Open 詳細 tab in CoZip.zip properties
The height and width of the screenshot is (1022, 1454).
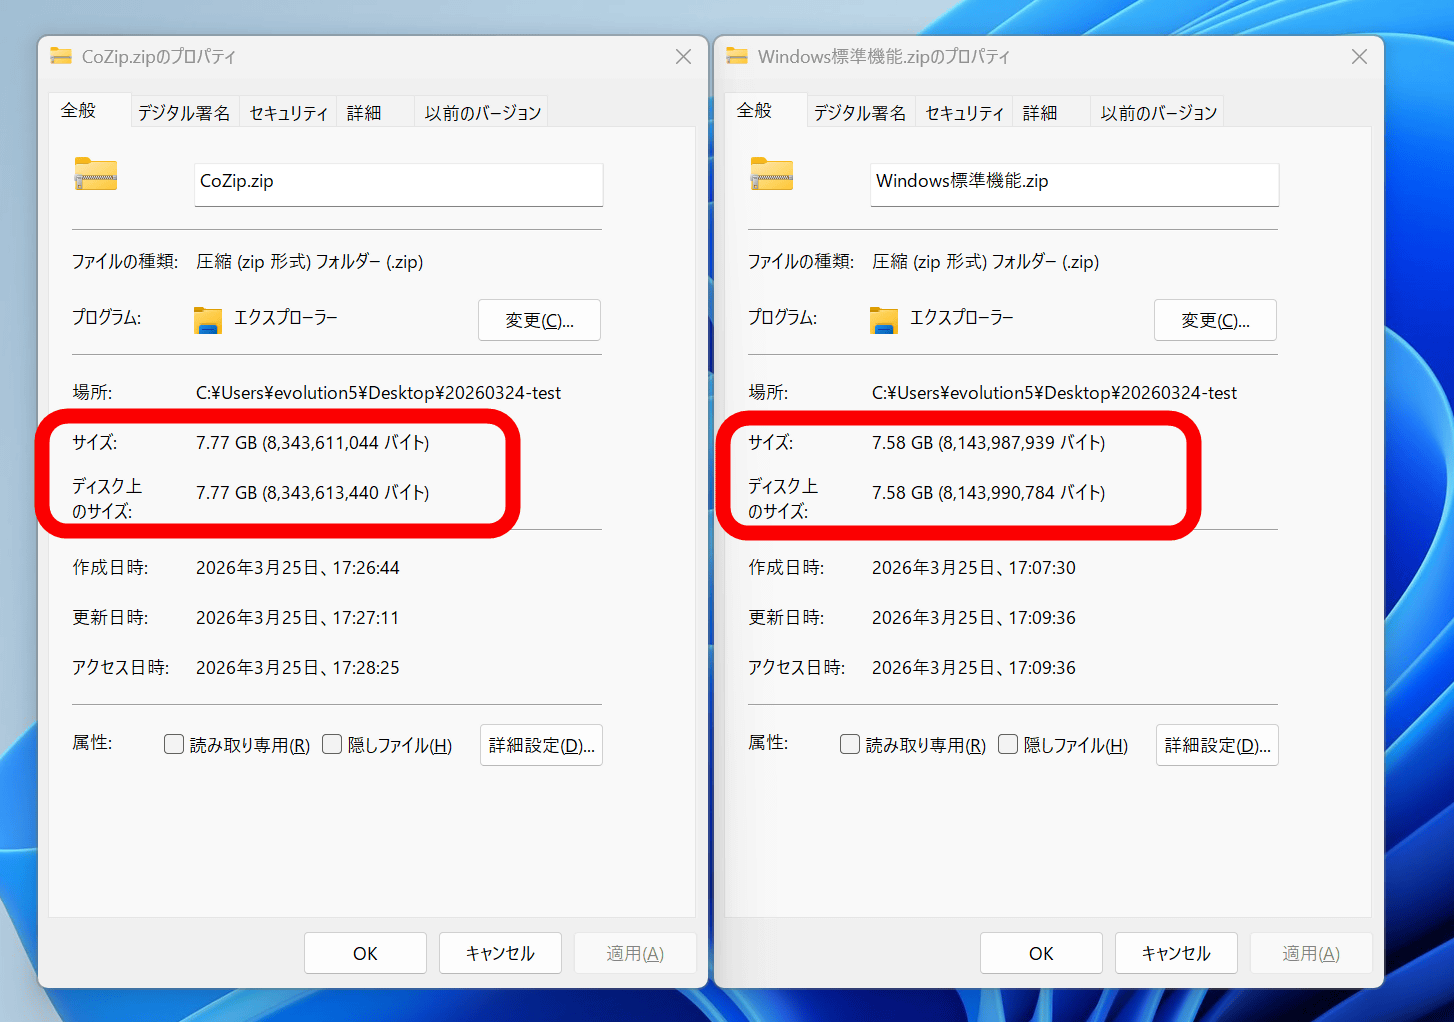tap(364, 113)
